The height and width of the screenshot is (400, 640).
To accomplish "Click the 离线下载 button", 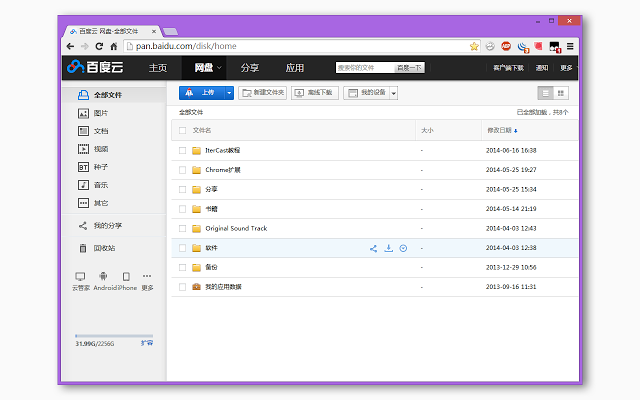I will pyautogui.click(x=315, y=93).
